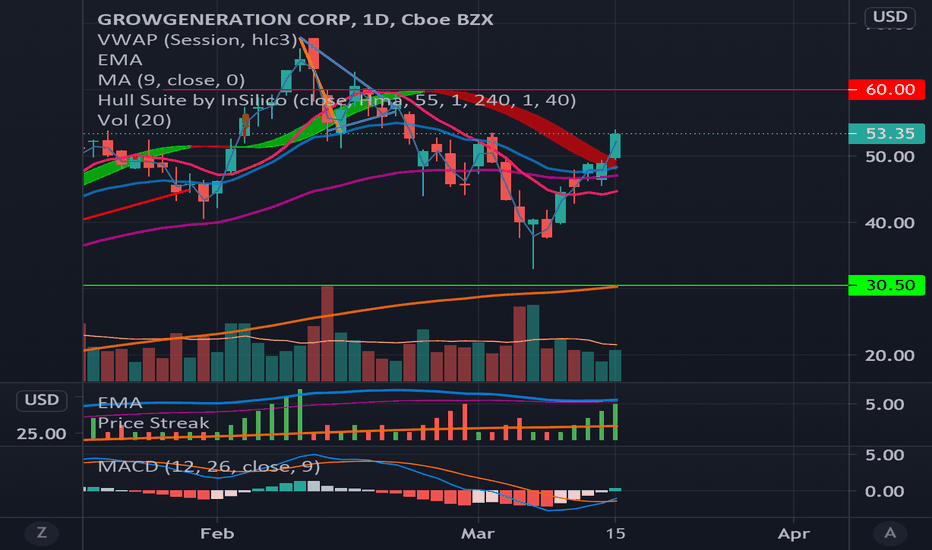The height and width of the screenshot is (550, 932).
Task: Click the Price Streak indicator label
Action: point(153,423)
